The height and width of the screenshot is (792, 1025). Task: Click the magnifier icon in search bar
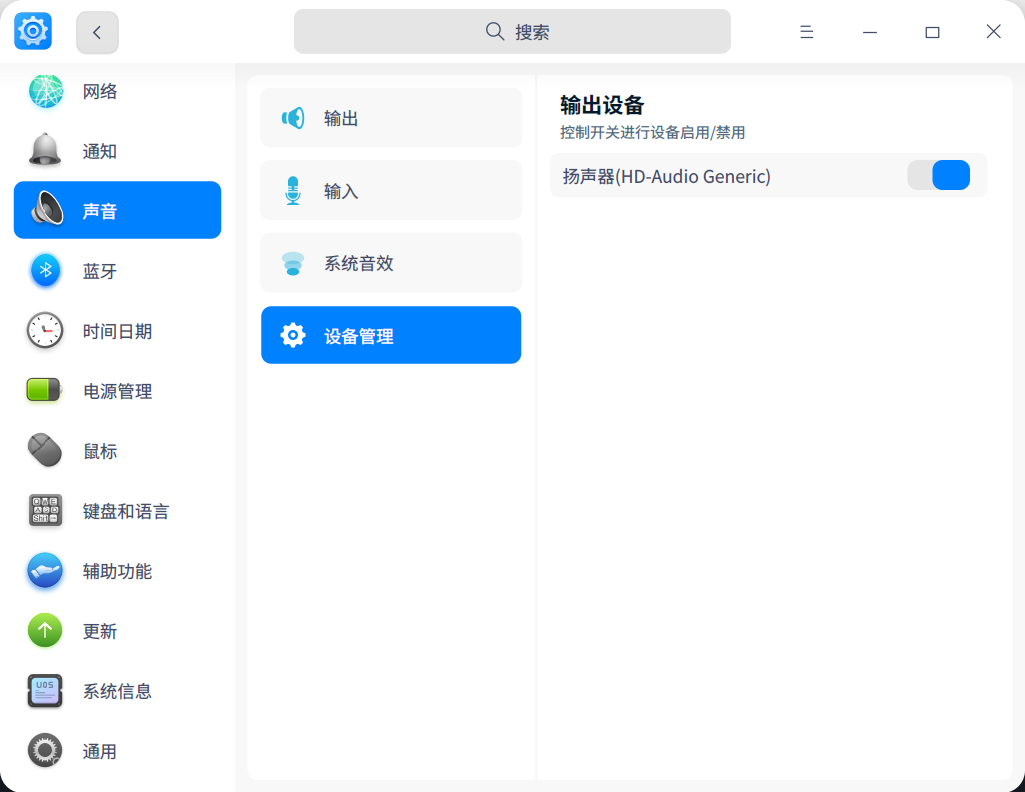click(495, 31)
